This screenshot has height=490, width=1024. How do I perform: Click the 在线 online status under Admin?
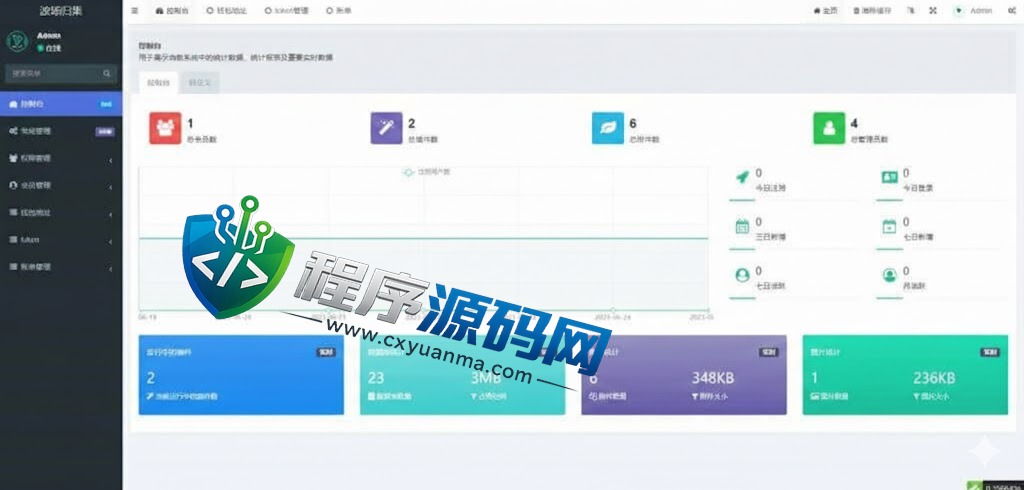[x=49, y=48]
